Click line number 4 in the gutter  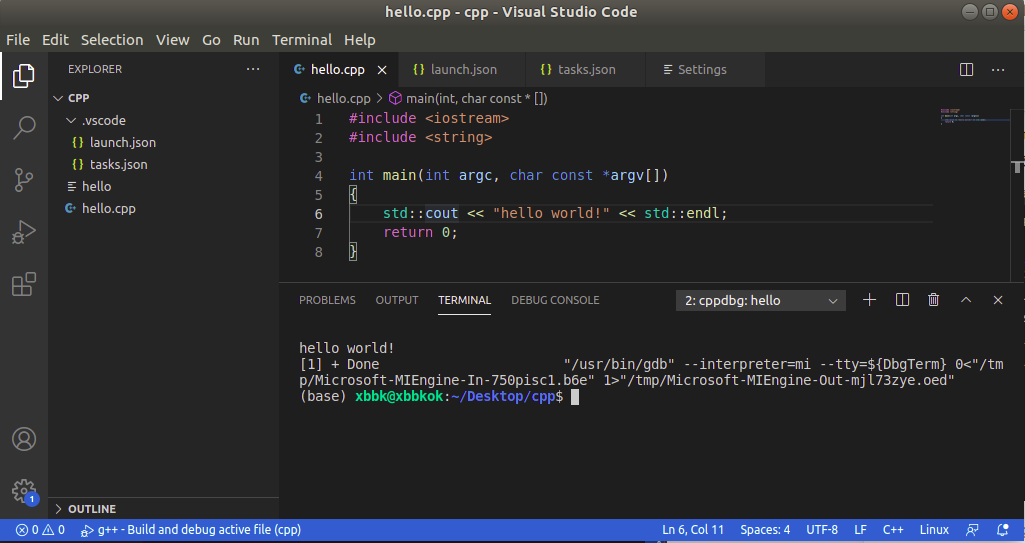click(x=318, y=176)
